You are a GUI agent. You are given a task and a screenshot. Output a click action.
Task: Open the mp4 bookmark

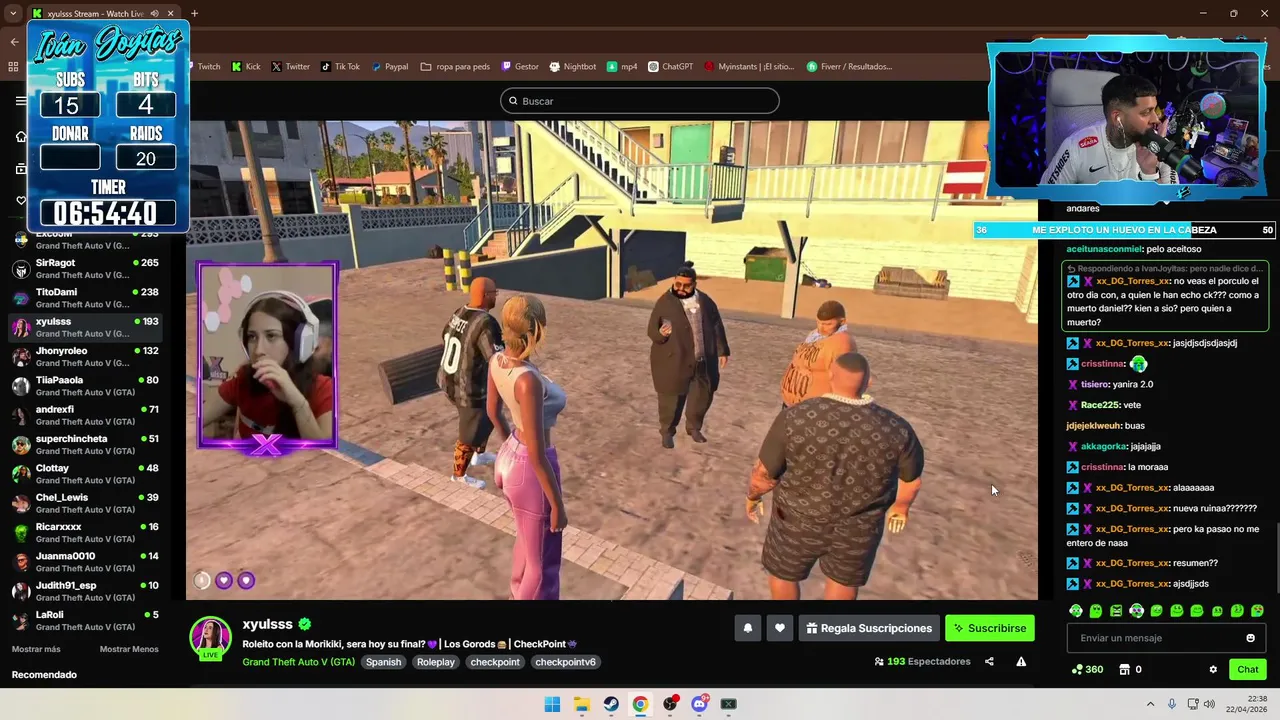coord(622,67)
